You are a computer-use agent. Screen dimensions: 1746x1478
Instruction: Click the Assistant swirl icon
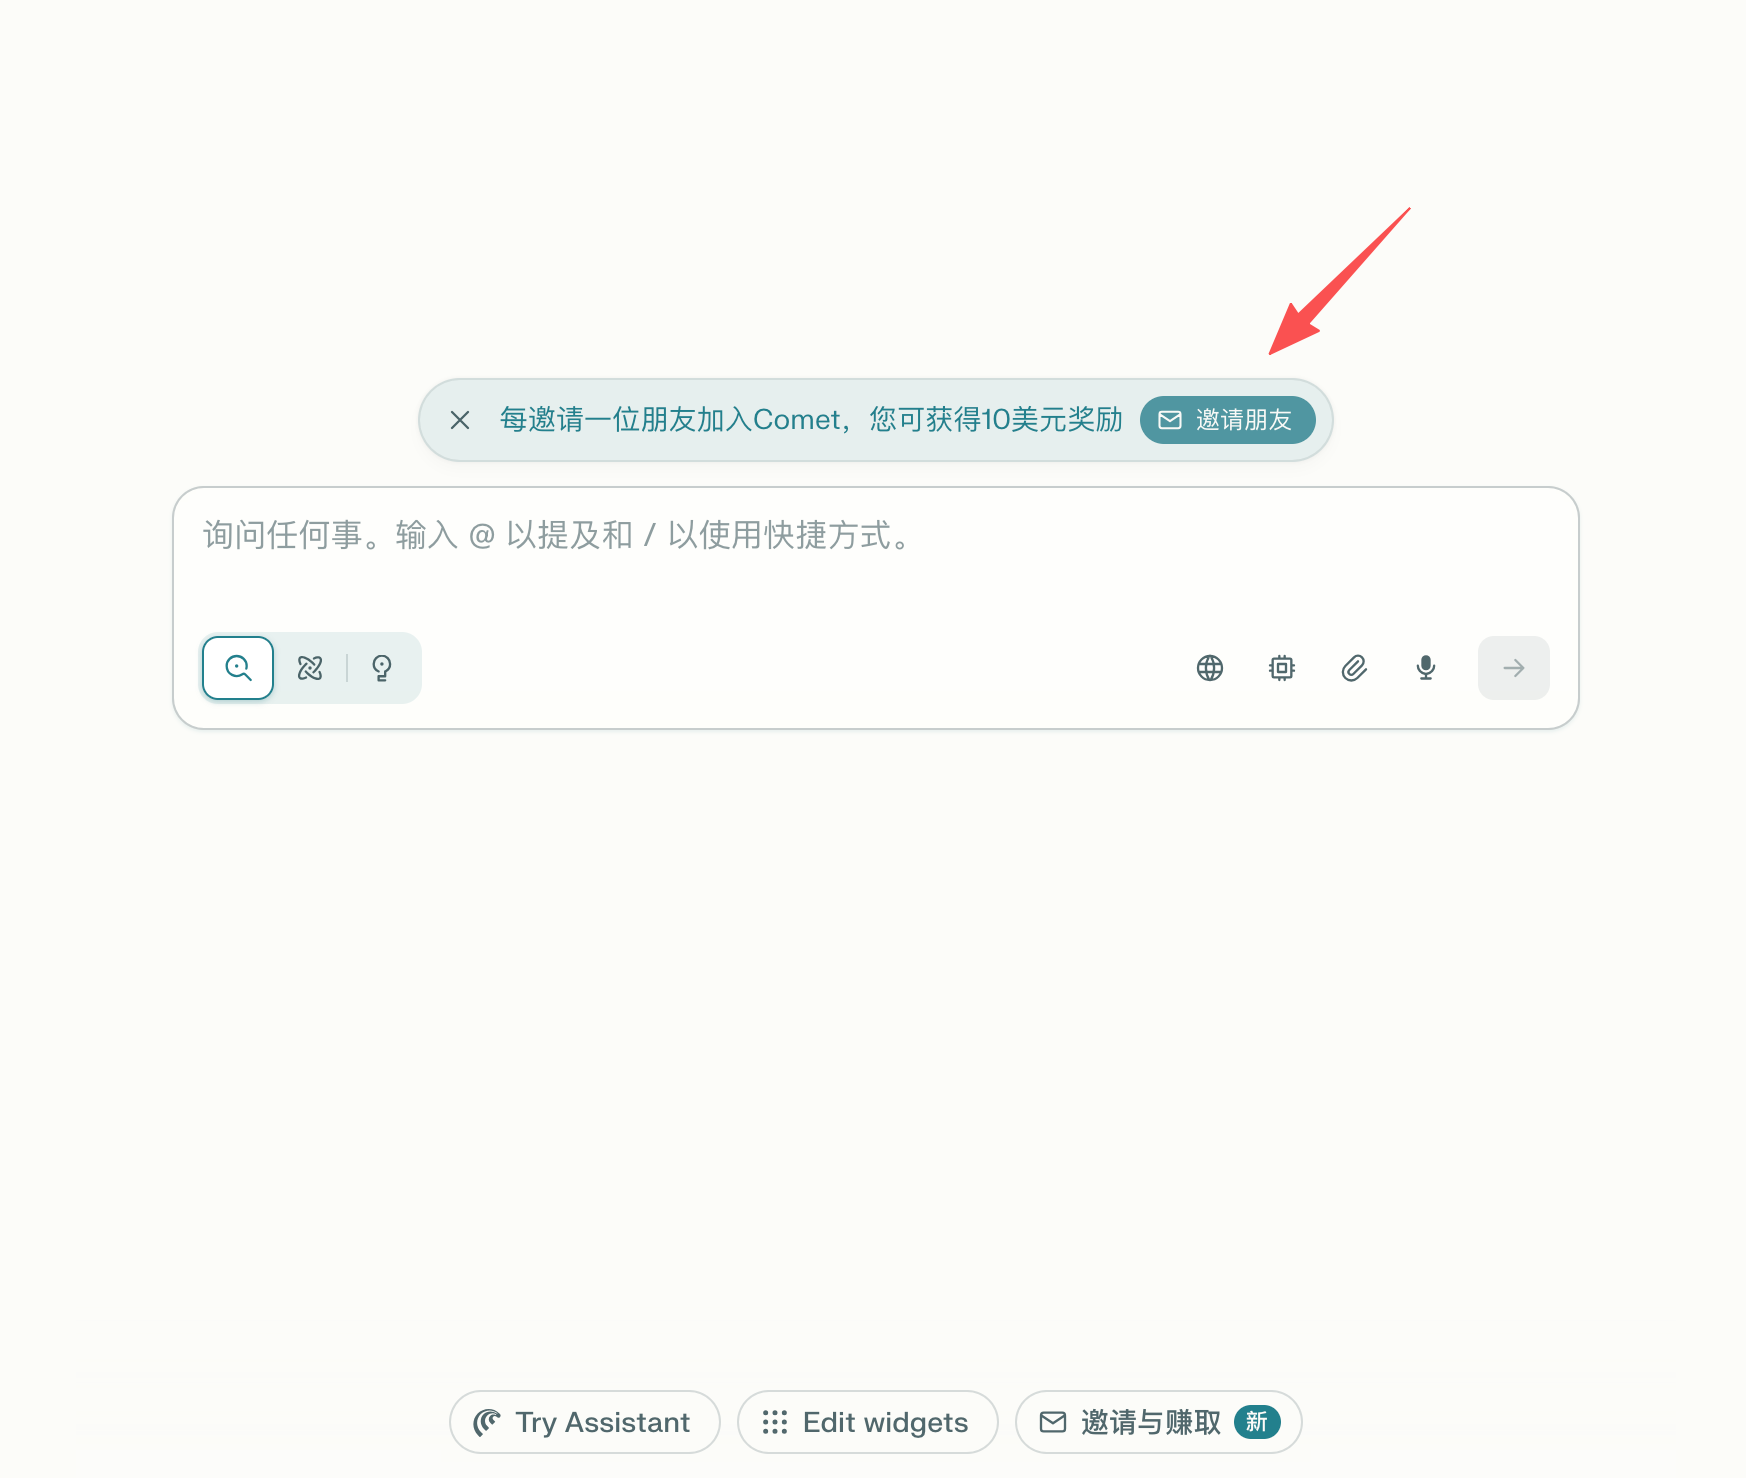487,1422
